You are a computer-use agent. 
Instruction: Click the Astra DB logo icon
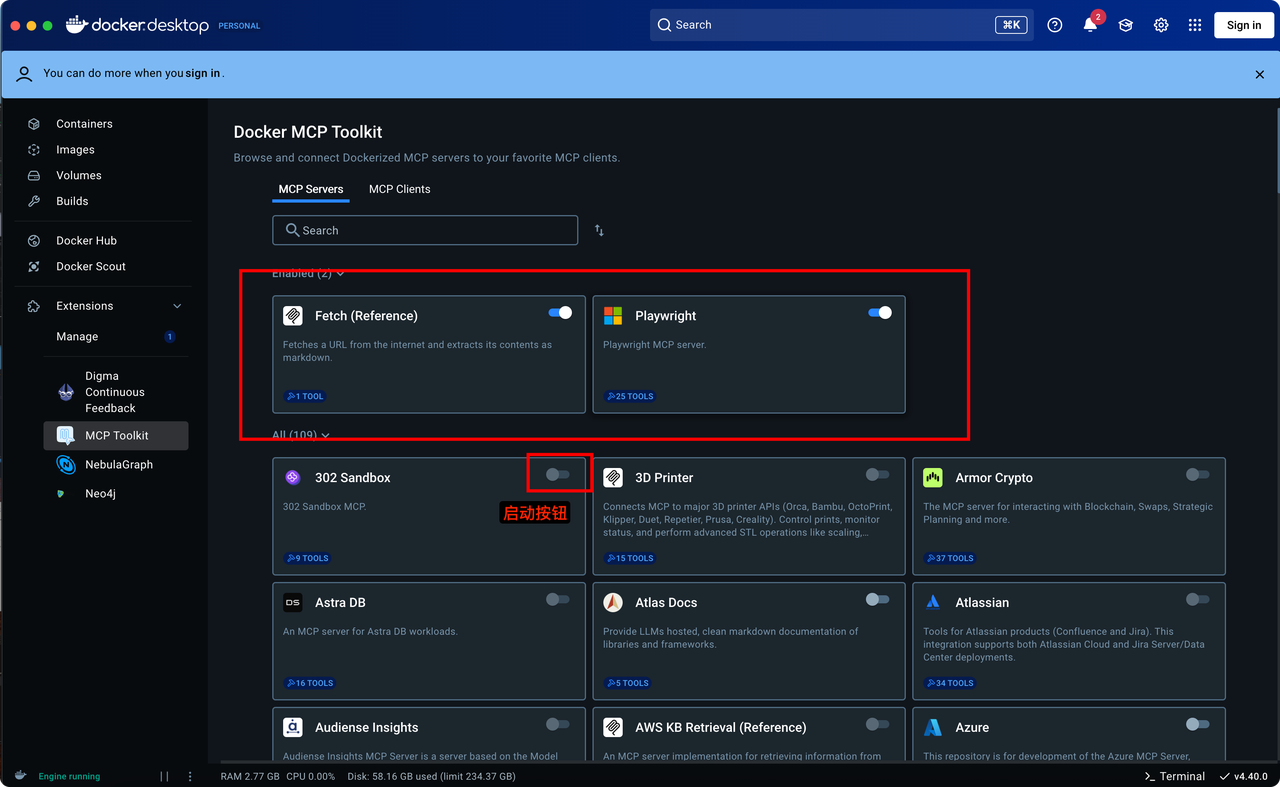pyautogui.click(x=293, y=603)
